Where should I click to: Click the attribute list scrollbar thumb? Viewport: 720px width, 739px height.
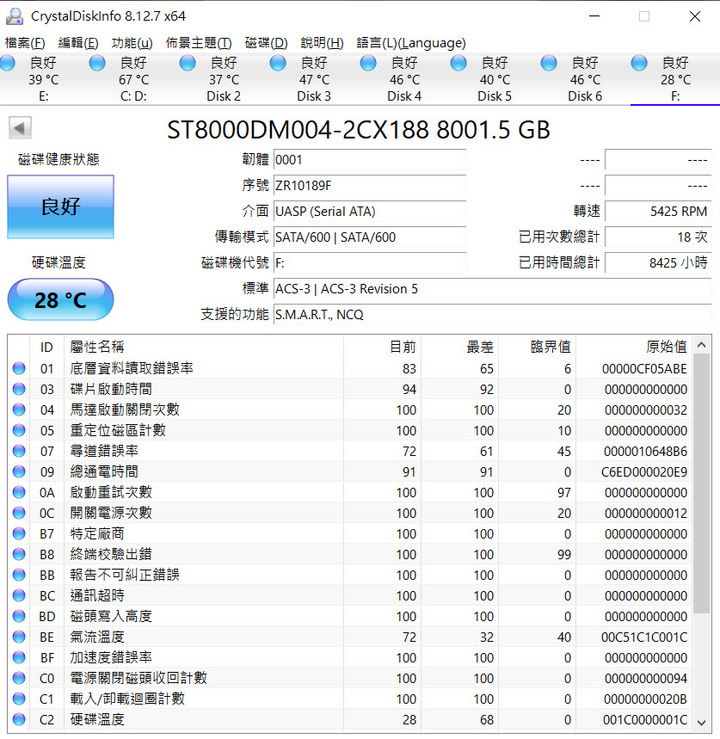pyautogui.click(x=701, y=483)
